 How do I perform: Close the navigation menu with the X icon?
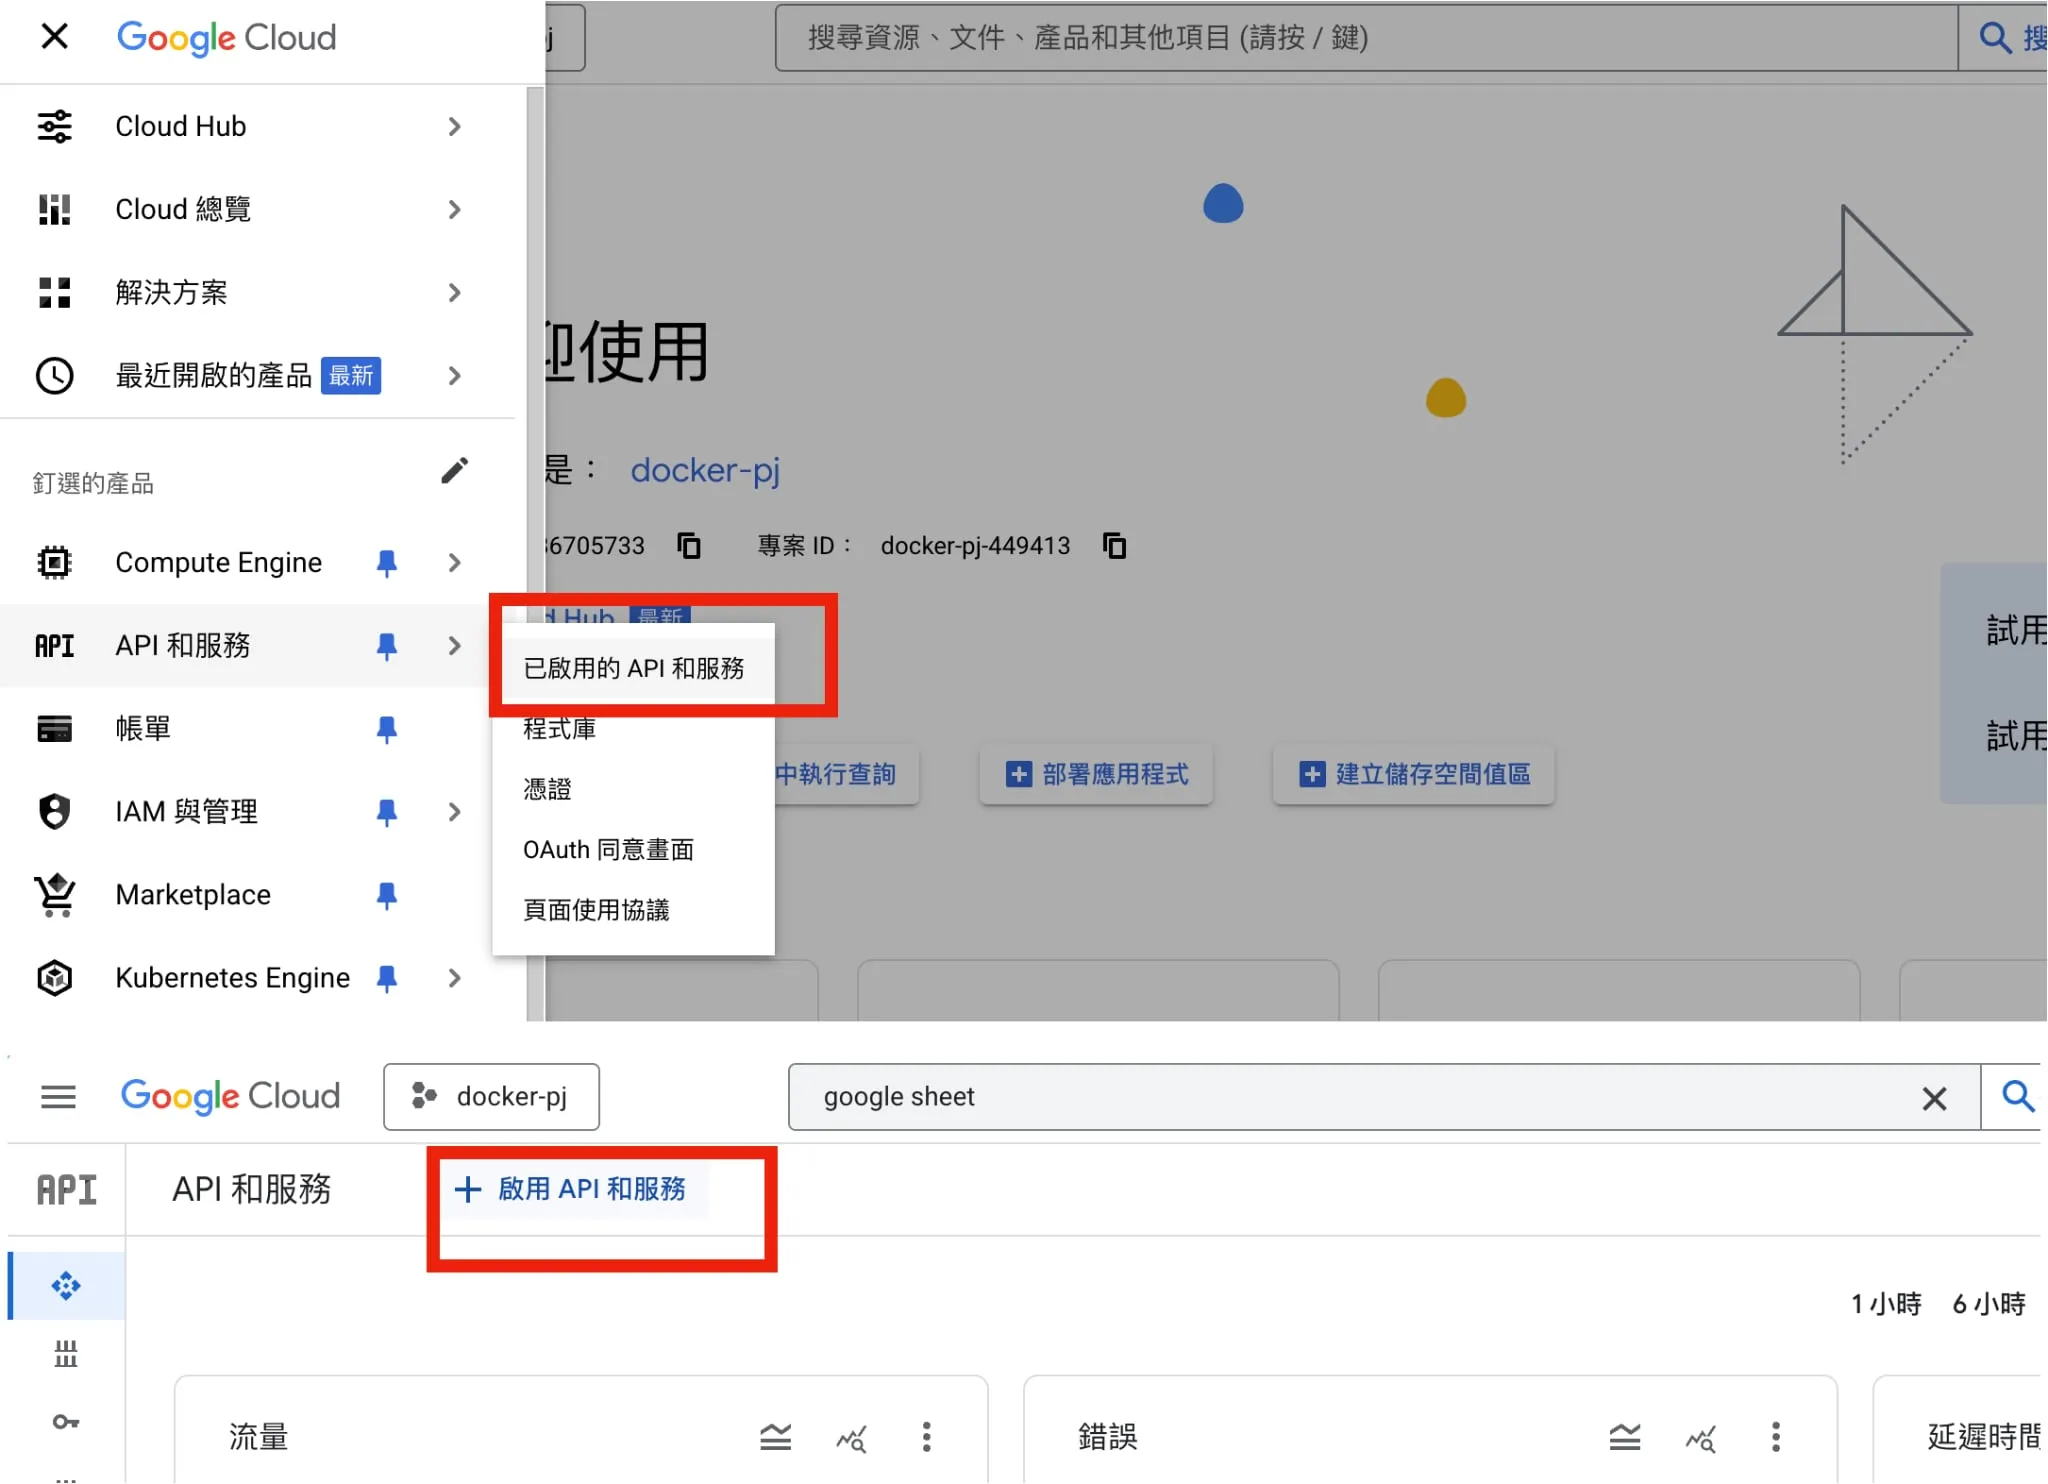(x=54, y=37)
